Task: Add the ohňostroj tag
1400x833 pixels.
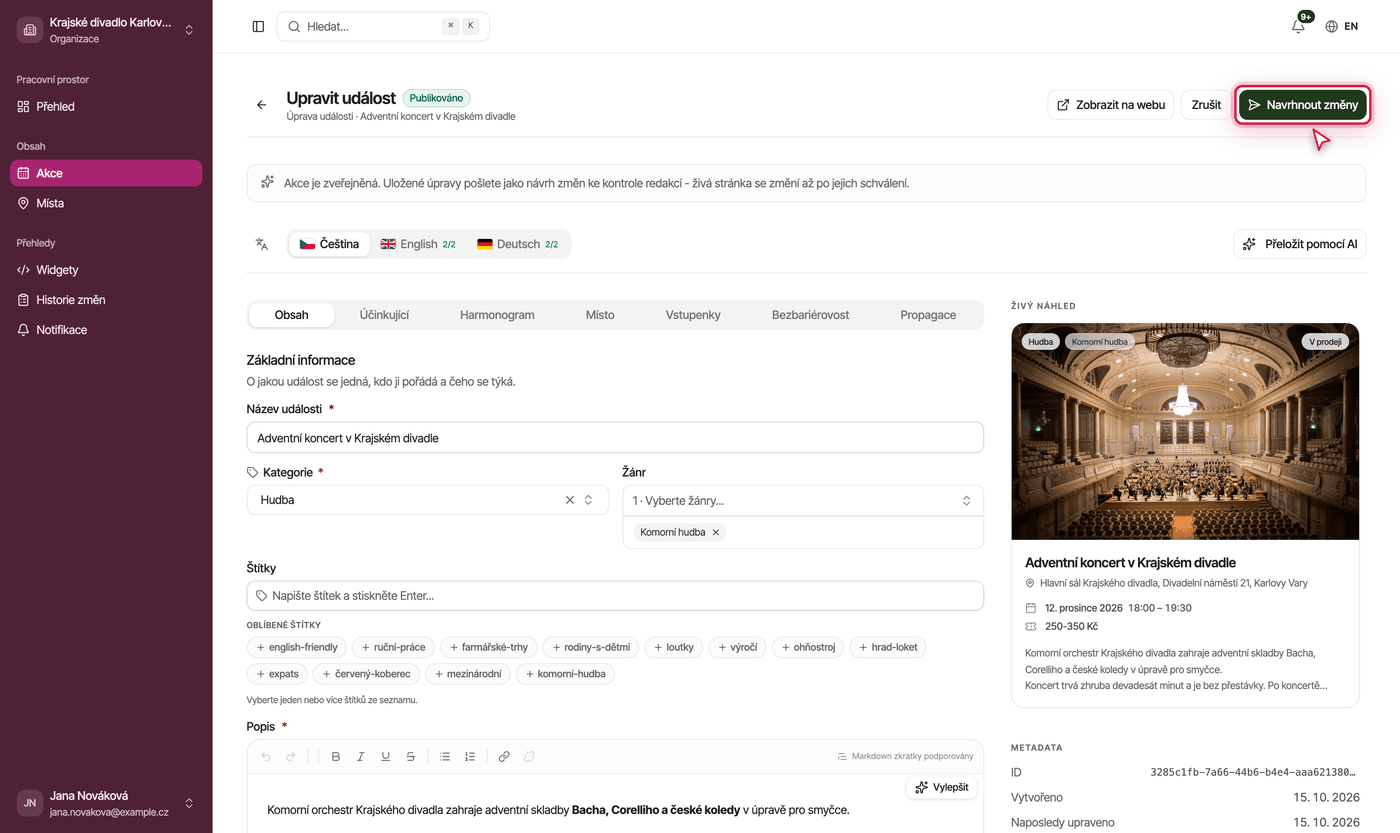Action: [808, 647]
